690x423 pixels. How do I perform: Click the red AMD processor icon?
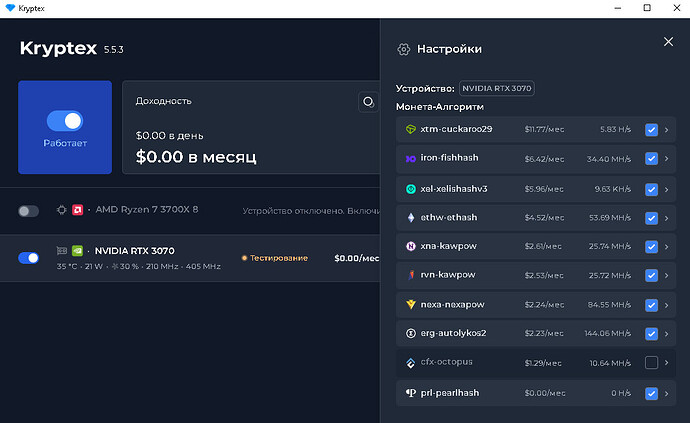(x=77, y=210)
